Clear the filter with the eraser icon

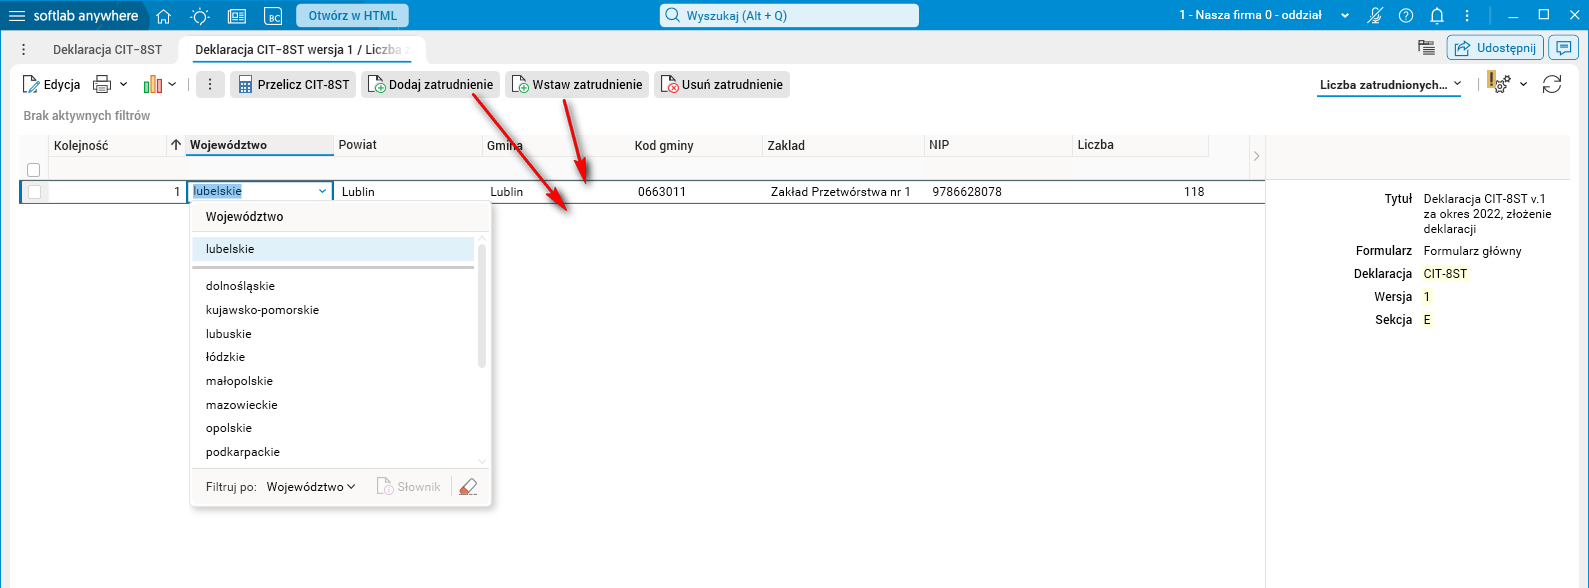click(468, 487)
